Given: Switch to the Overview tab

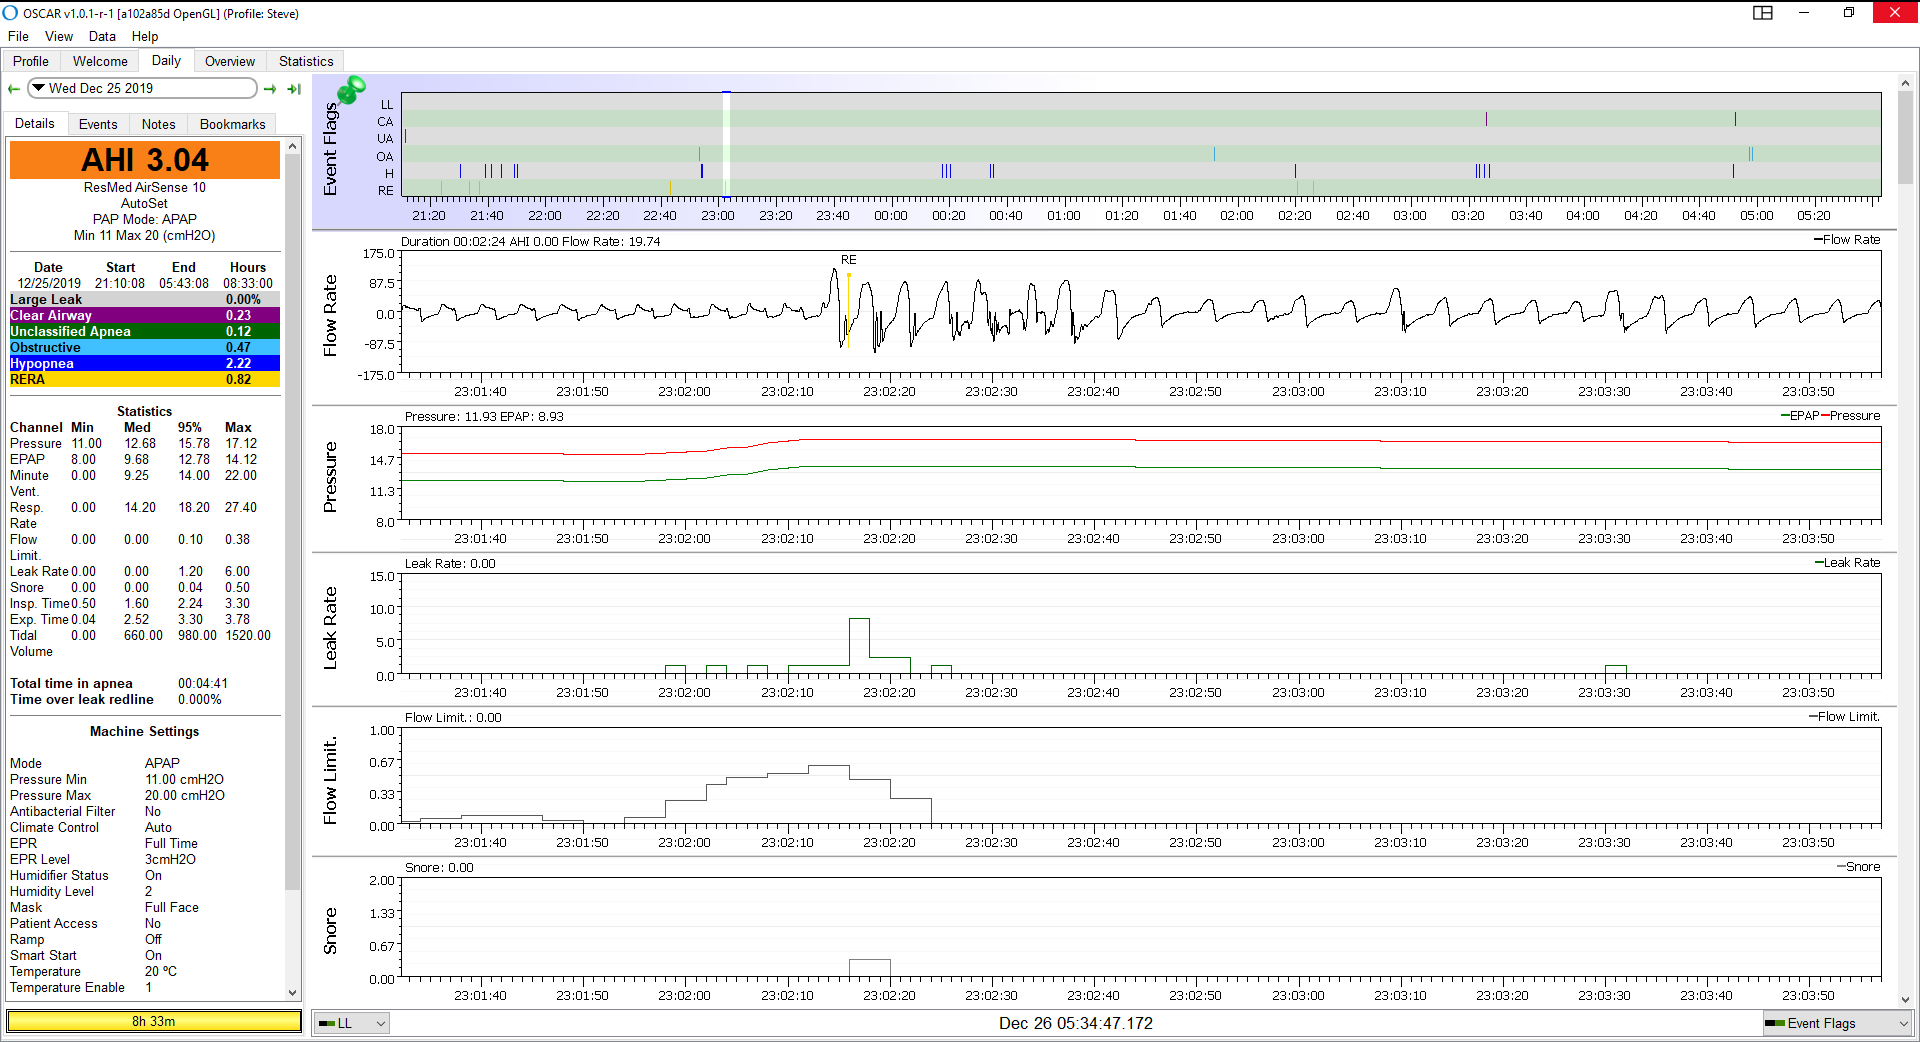Looking at the screenshot, I should click(x=230, y=61).
